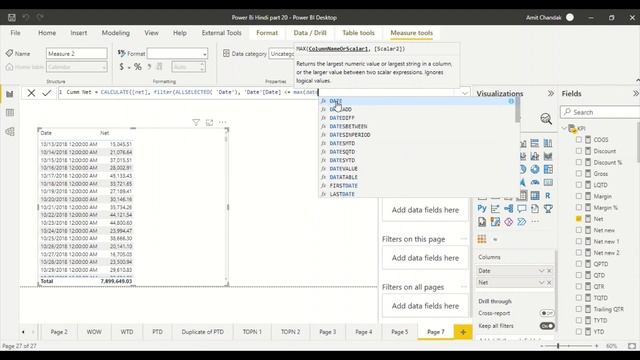Apply currency format with the $ icon
Viewport: 640px width, 360px height.
point(122,67)
